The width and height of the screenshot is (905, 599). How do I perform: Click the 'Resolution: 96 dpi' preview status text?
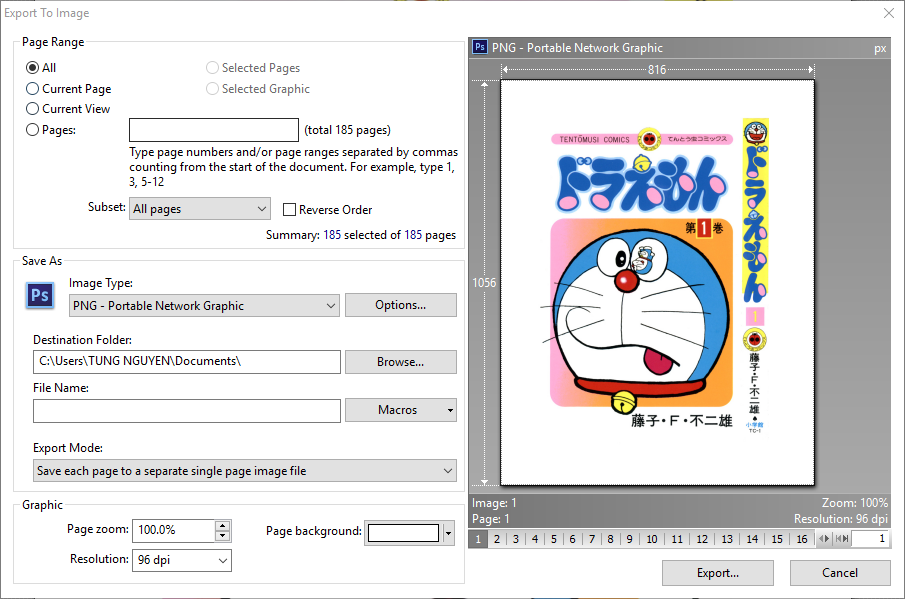[841, 519]
